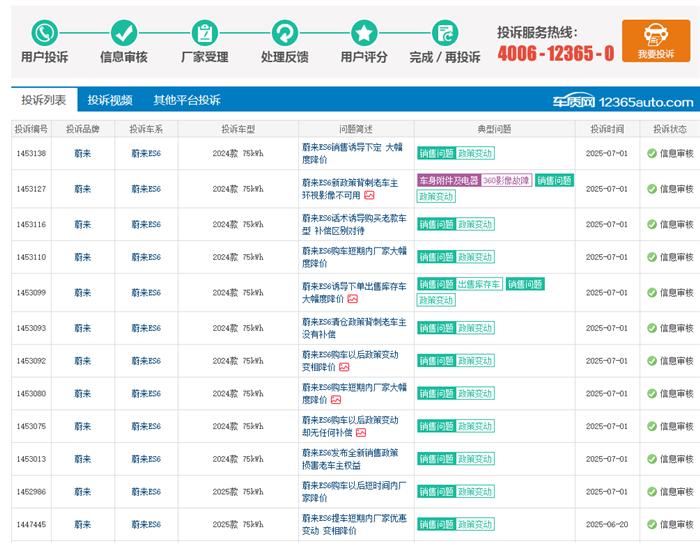Screen dimensions: 700x543
Task: Click the status check icon for complaint 1453138
Action: coord(652,153)
